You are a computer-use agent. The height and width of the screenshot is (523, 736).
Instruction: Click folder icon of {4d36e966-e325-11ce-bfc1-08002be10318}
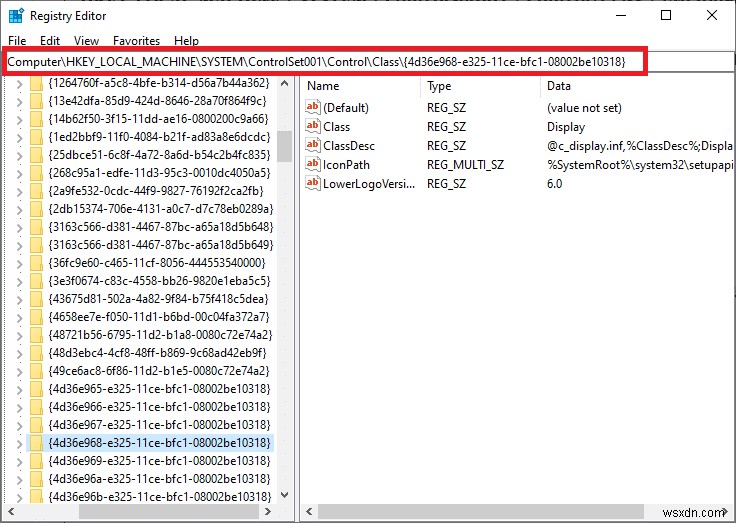tap(36, 407)
